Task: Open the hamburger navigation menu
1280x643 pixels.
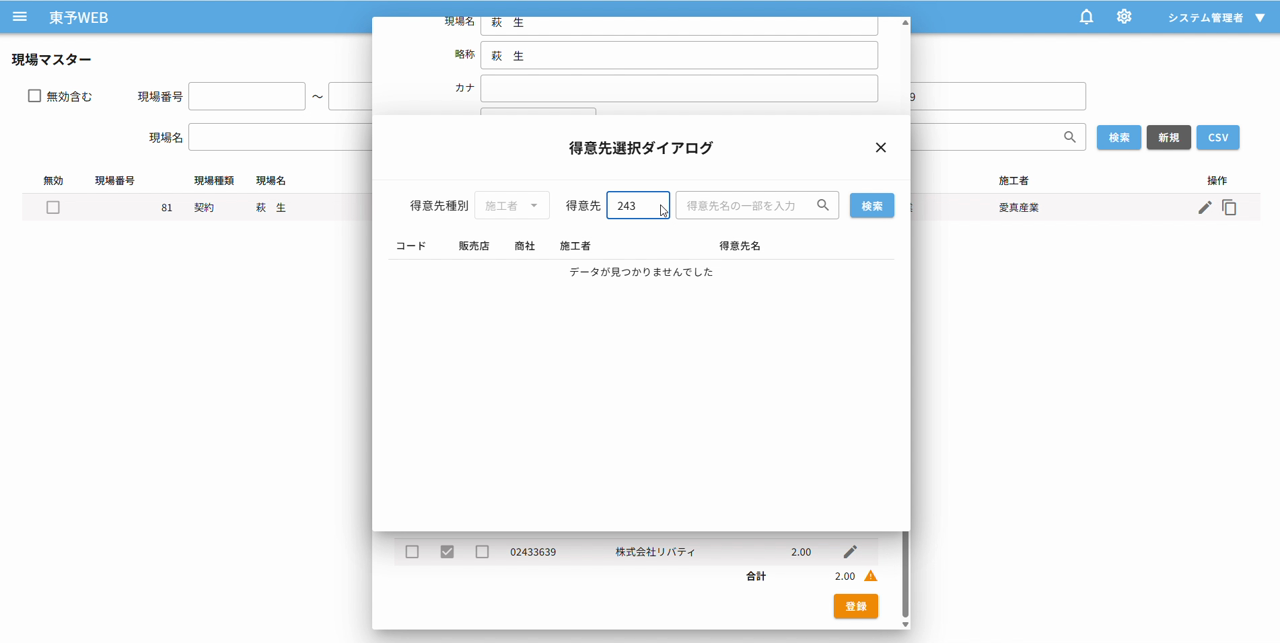Action: 20,17
